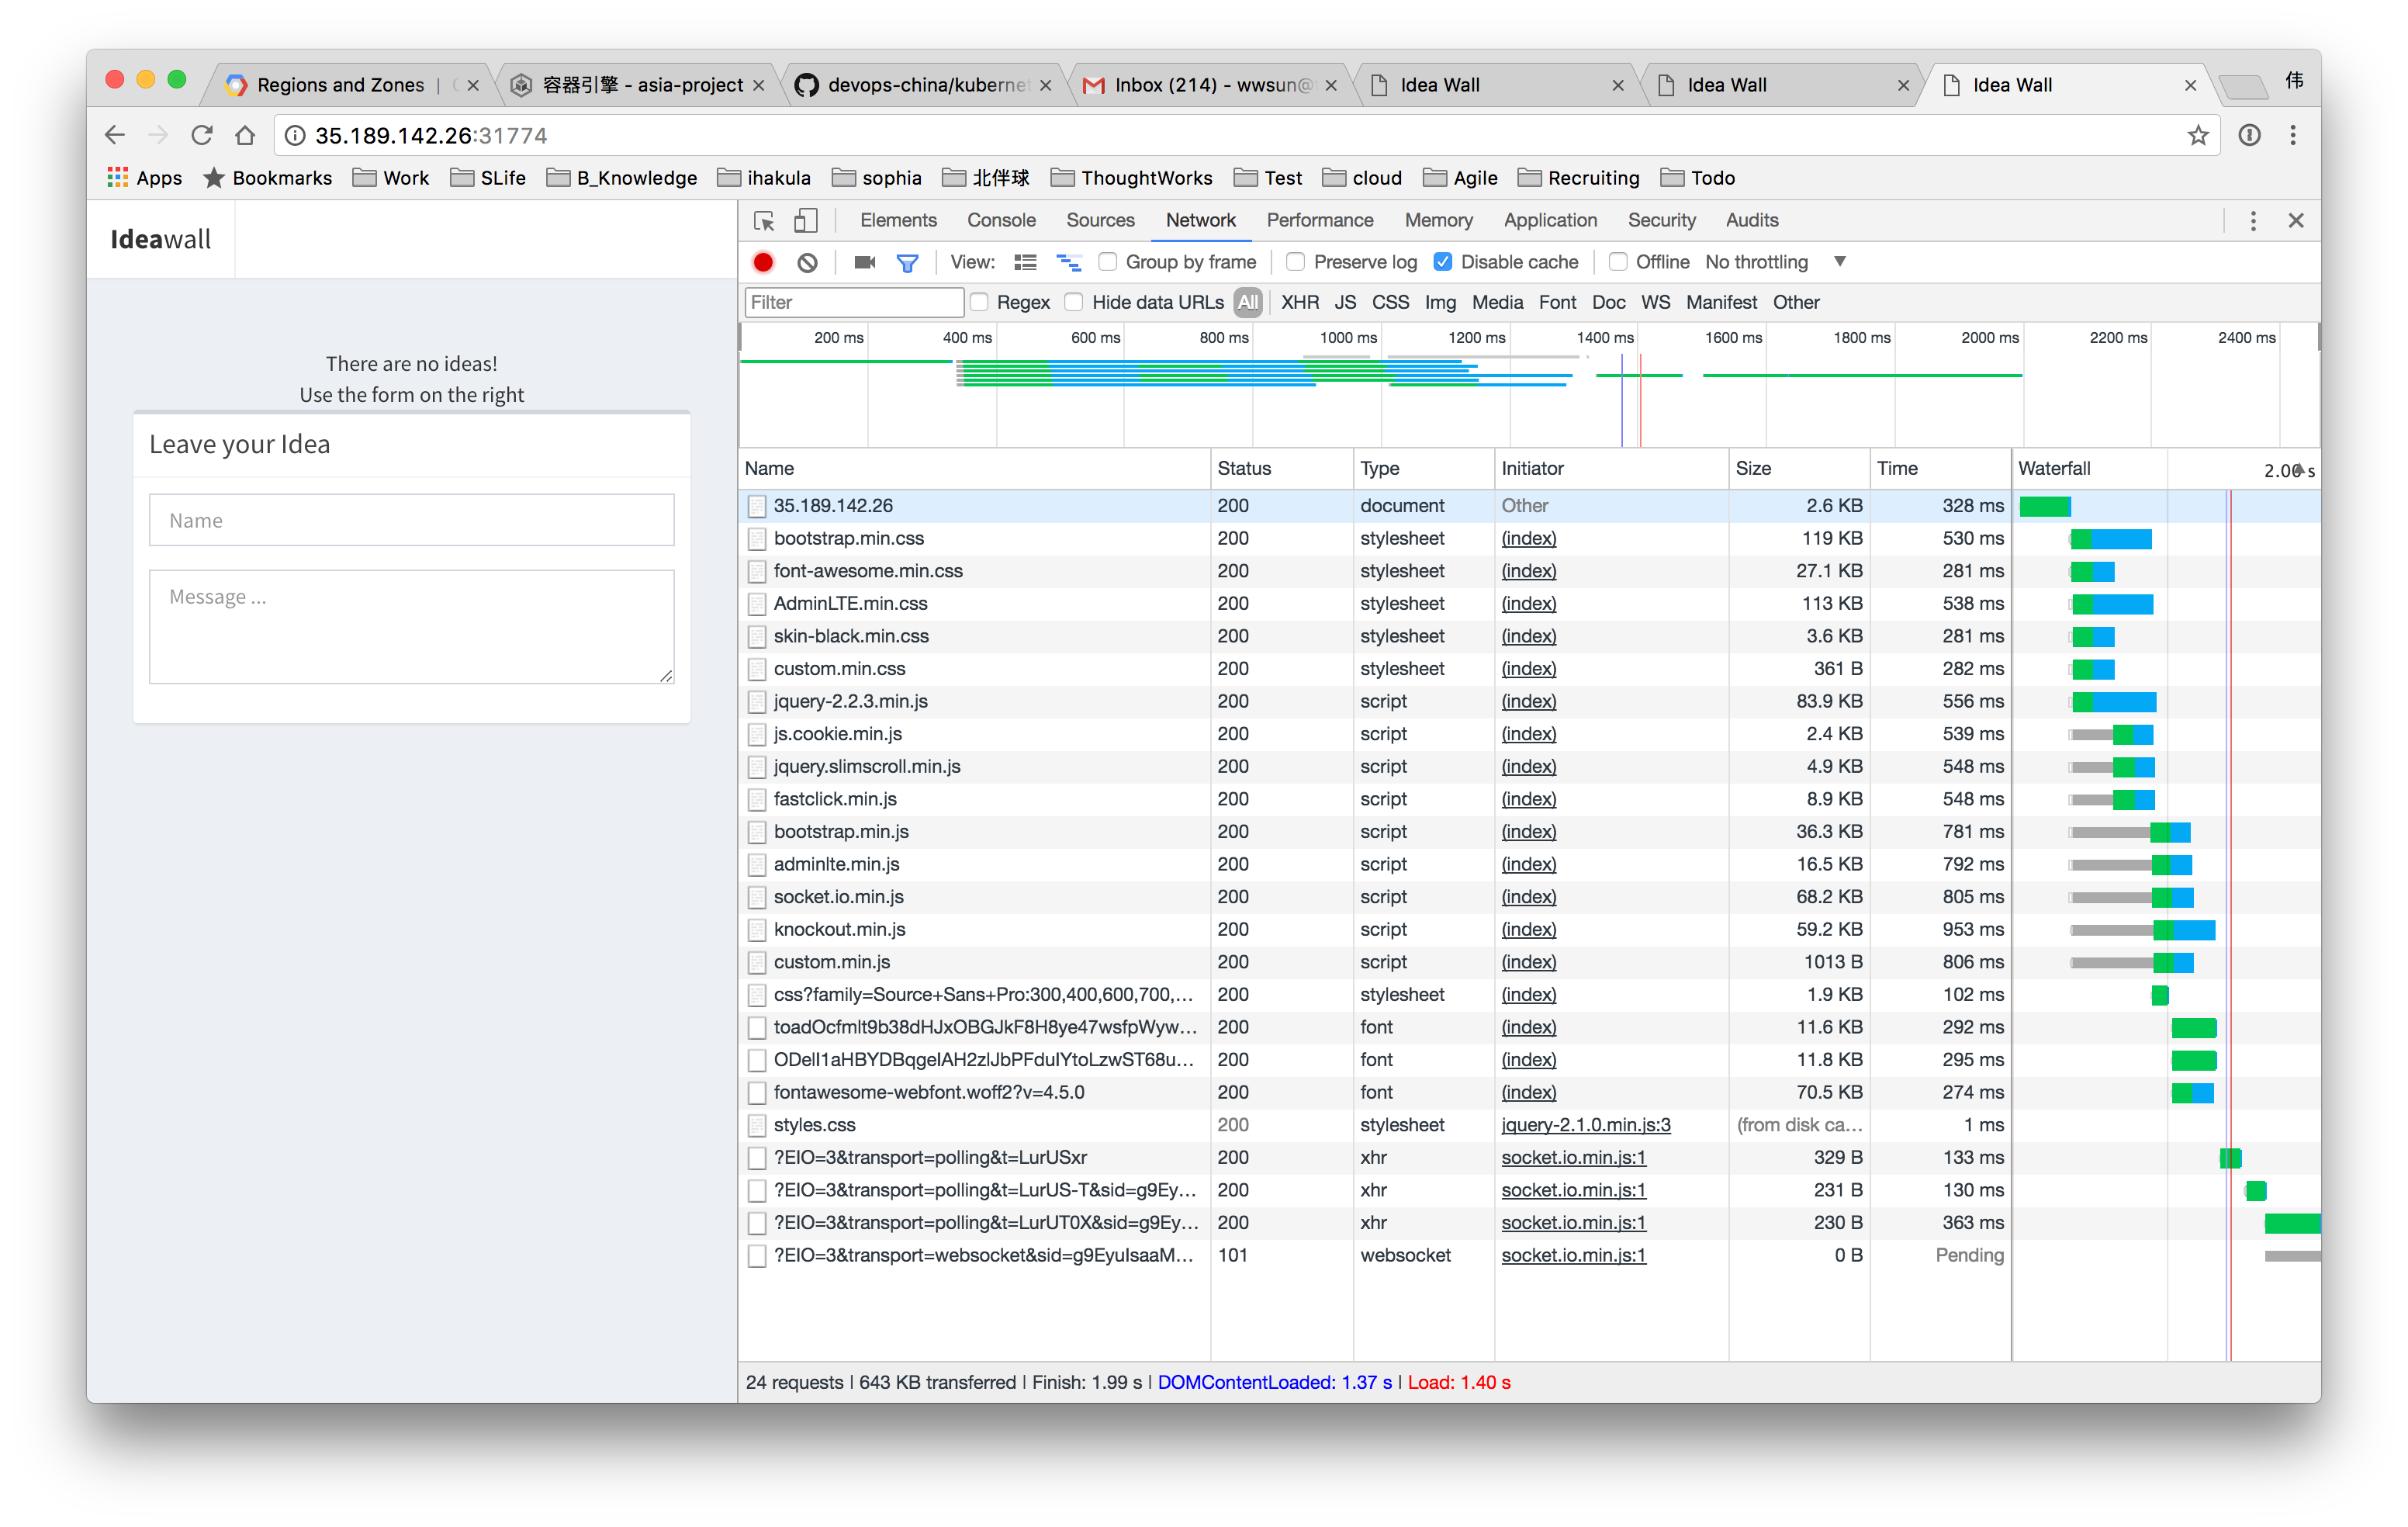Click the Name input field in idea form
The image size is (2408, 1527).
tap(411, 521)
